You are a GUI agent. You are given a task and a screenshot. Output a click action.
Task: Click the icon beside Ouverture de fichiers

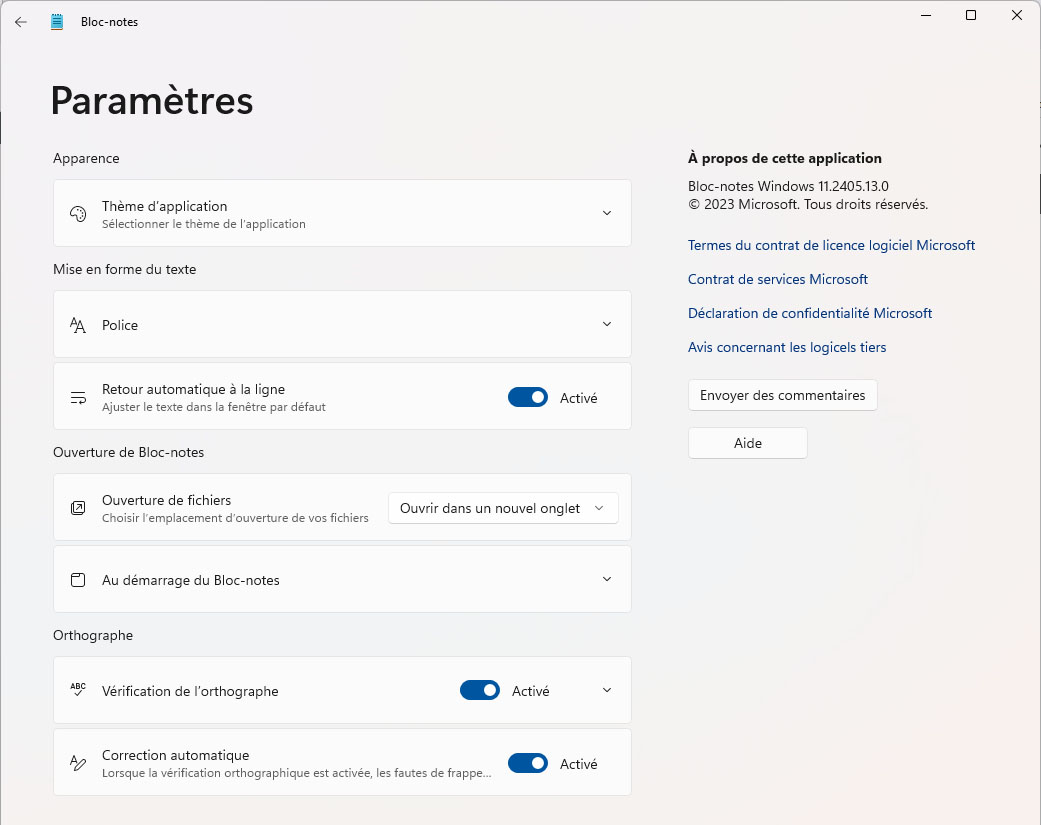[x=78, y=508]
